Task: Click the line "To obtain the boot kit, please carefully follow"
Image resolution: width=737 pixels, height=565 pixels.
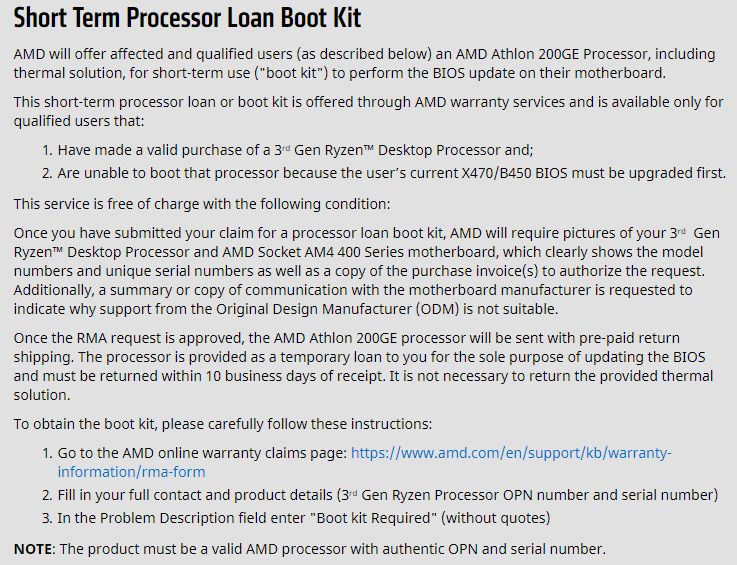Action: 223,425
